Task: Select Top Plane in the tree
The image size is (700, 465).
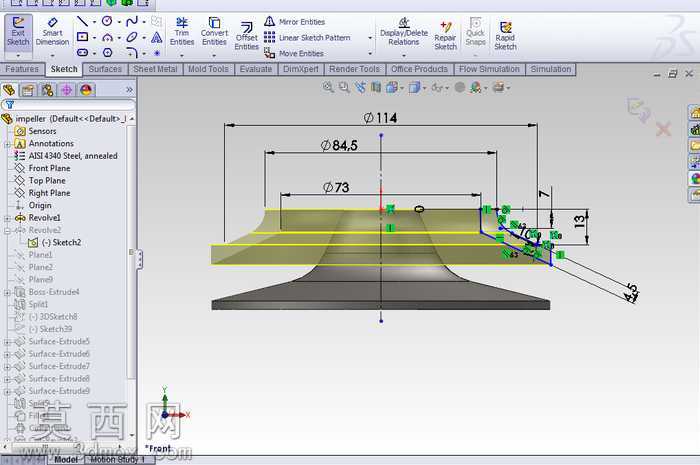Action: tap(47, 181)
